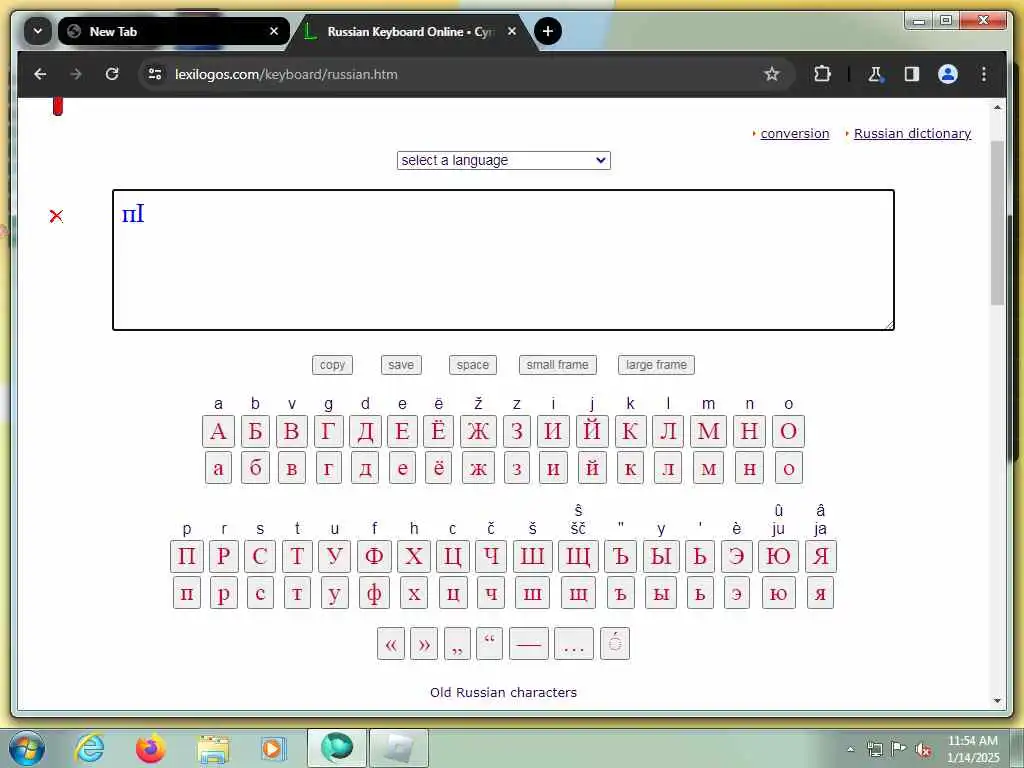Click the scrollbar down arrow

(x=997, y=701)
